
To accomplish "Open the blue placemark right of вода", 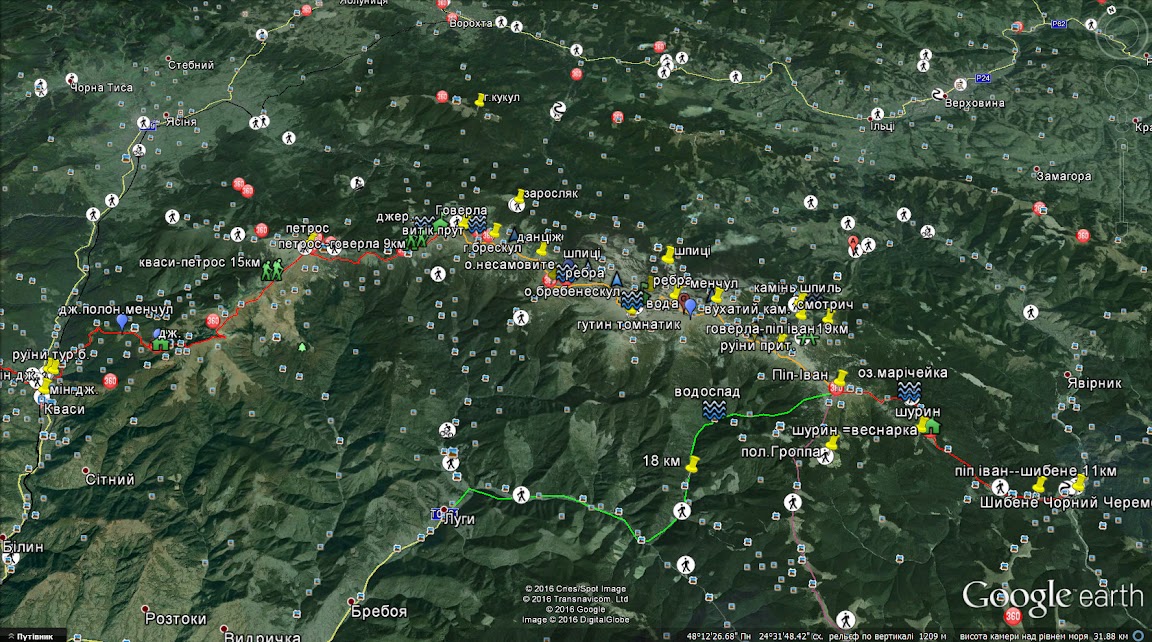I will (x=690, y=306).
